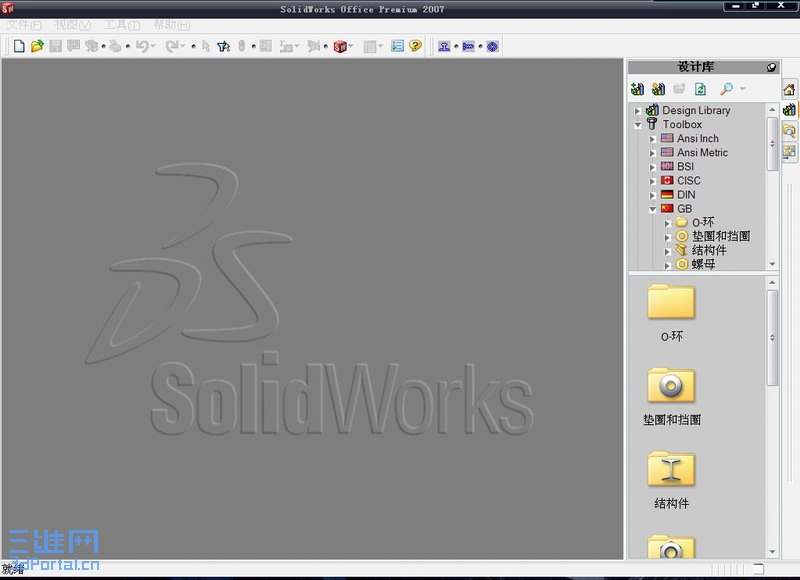Open the 帮助(H) menu
This screenshot has width=800, height=580.
point(172,25)
